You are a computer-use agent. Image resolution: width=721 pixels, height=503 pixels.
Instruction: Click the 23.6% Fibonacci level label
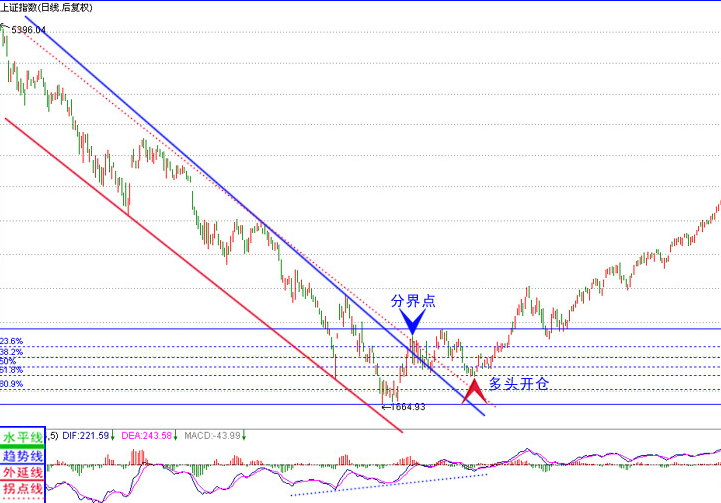point(12,341)
